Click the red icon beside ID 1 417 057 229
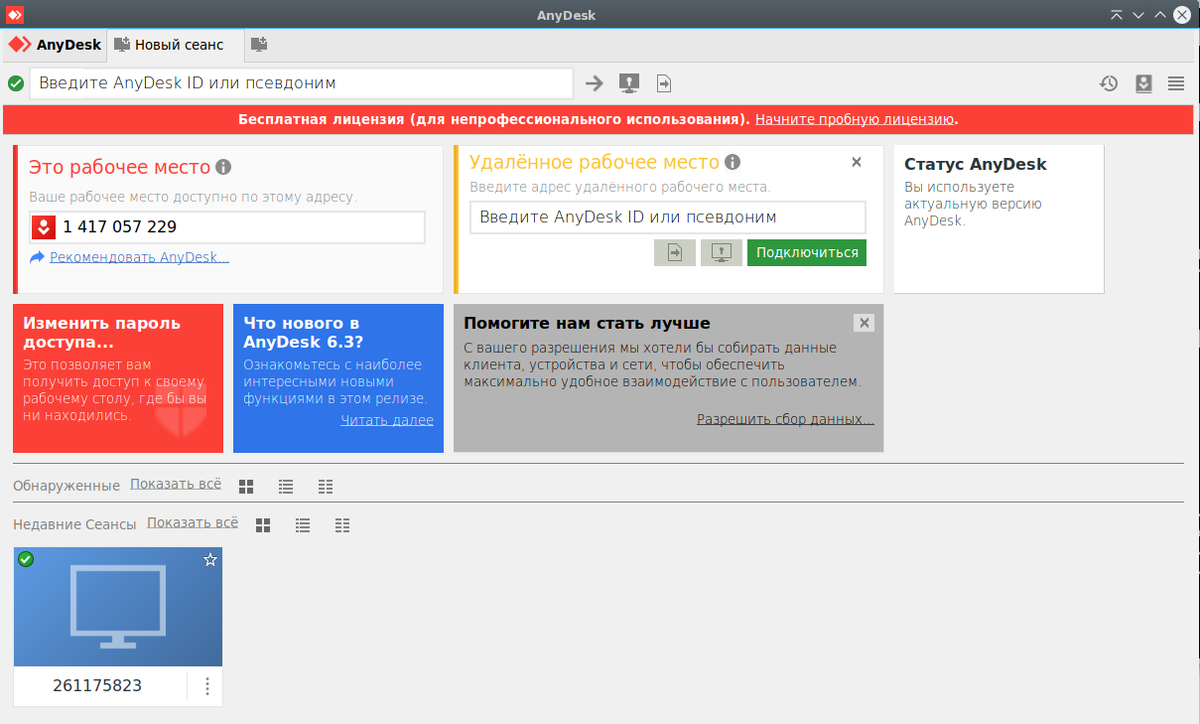This screenshot has width=1200, height=724. (43, 227)
